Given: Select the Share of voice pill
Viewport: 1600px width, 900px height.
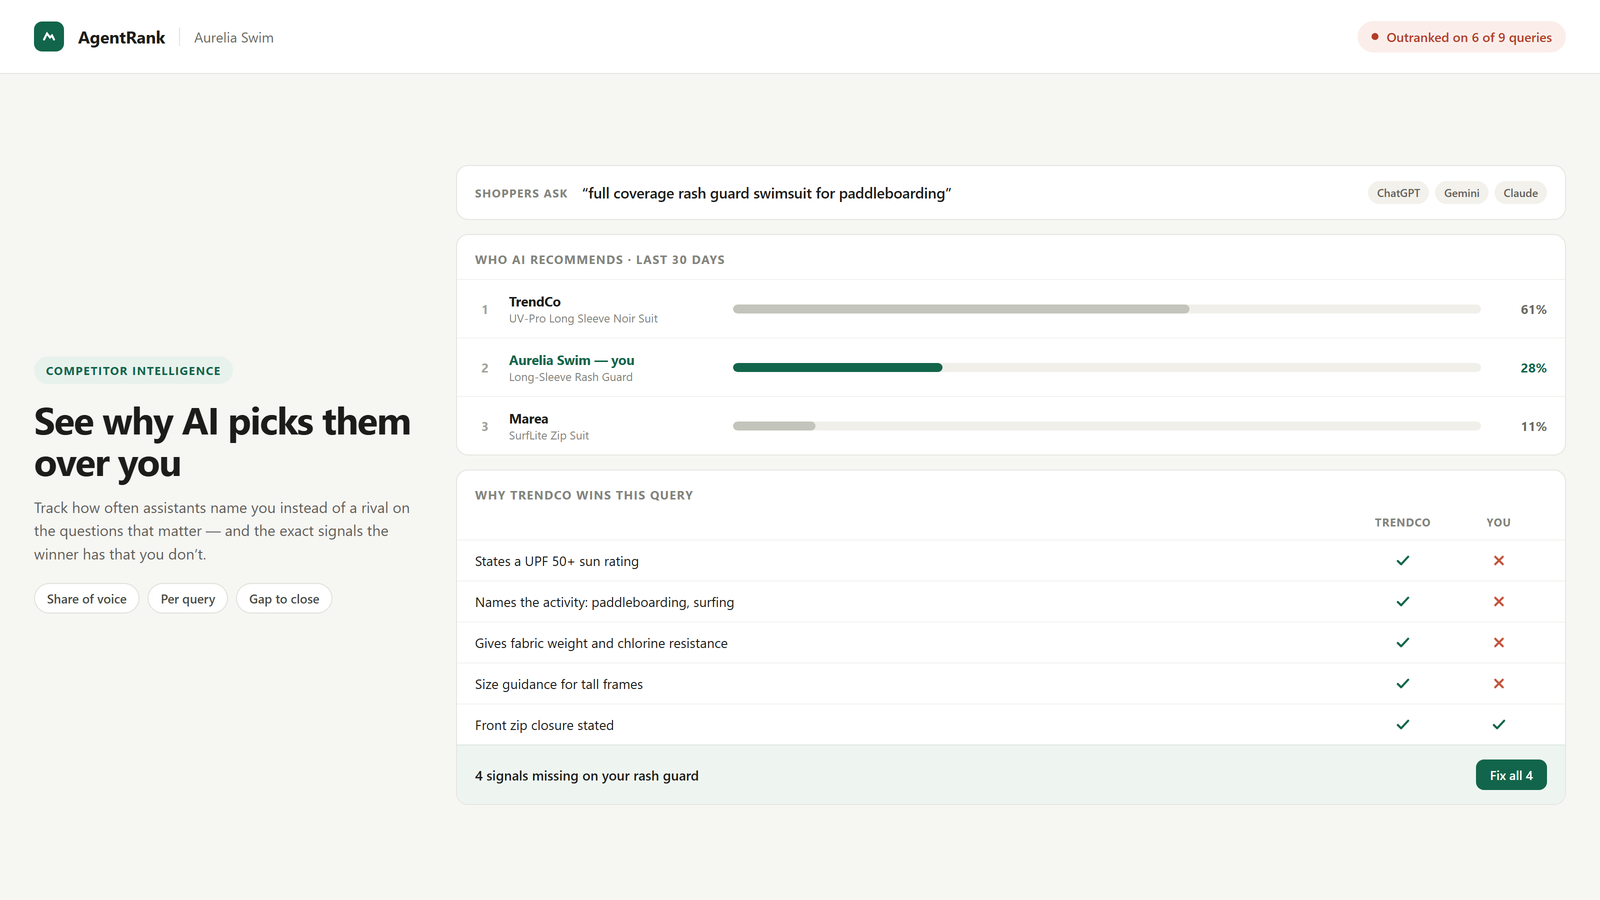Looking at the screenshot, I should pyautogui.click(x=87, y=599).
